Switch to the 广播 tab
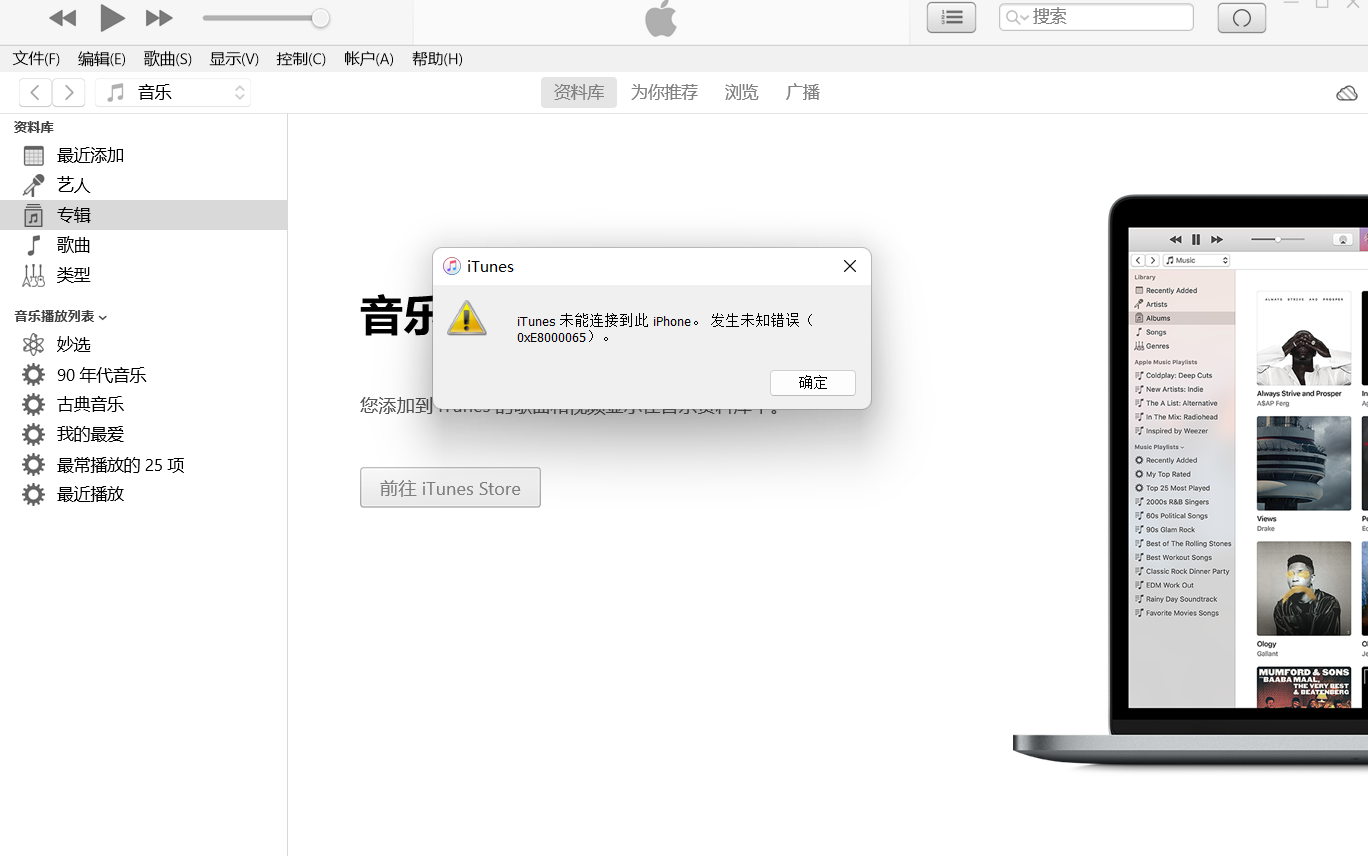 coord(803,93)
